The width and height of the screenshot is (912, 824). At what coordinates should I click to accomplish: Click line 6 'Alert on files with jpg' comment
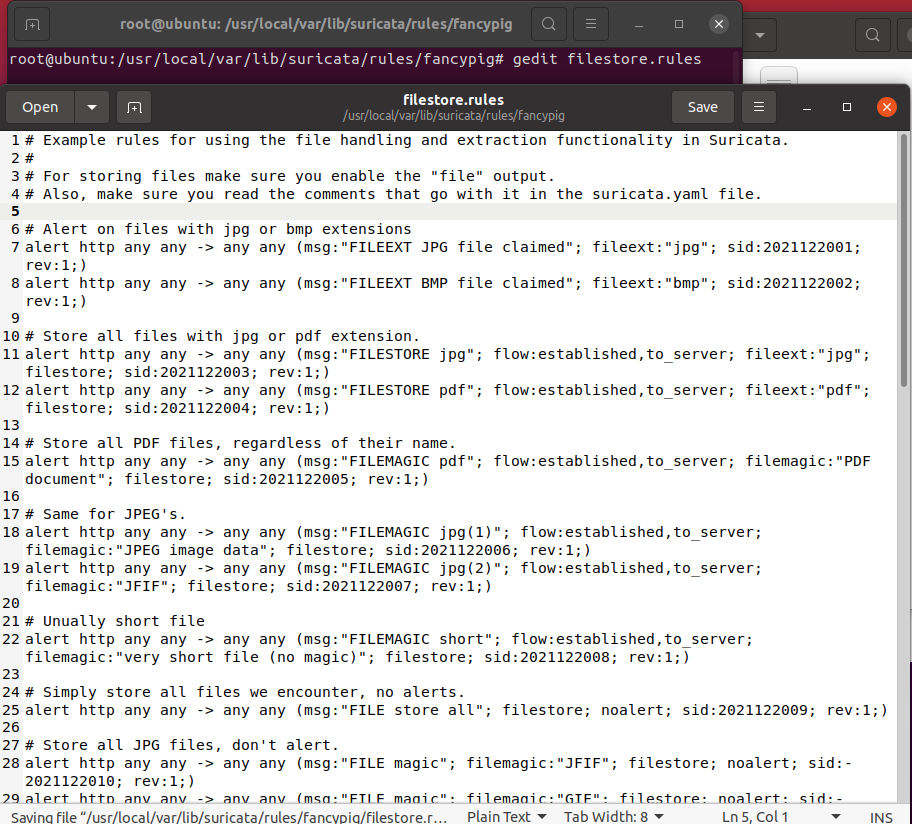click(x=219, y=229)
